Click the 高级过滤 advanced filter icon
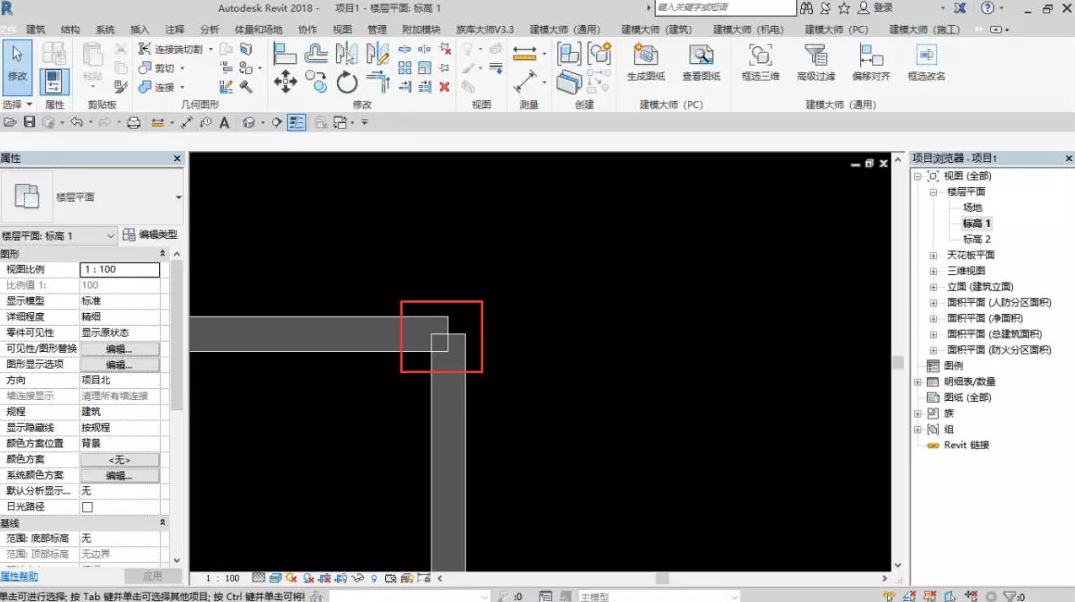This screenshot has width=1075, height=602. (x=816, y=62)
